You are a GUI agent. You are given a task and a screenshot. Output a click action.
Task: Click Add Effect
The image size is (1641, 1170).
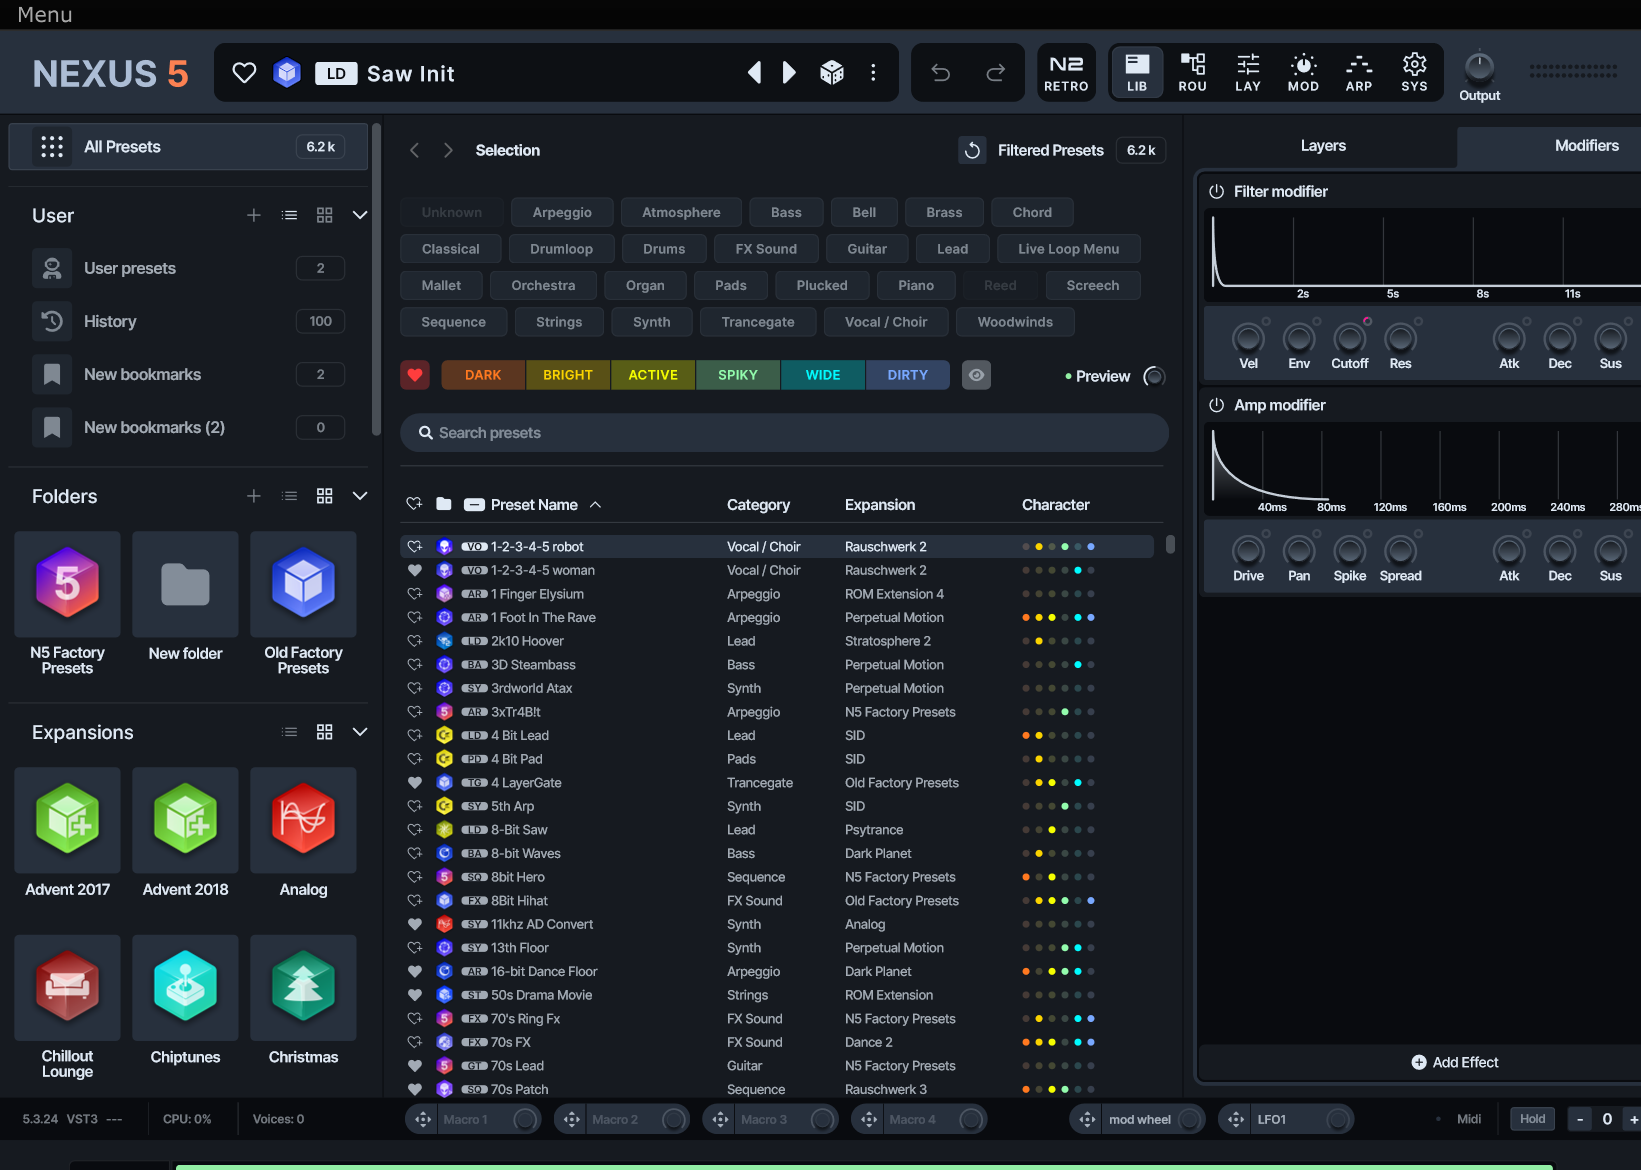coord(1455,1062)
